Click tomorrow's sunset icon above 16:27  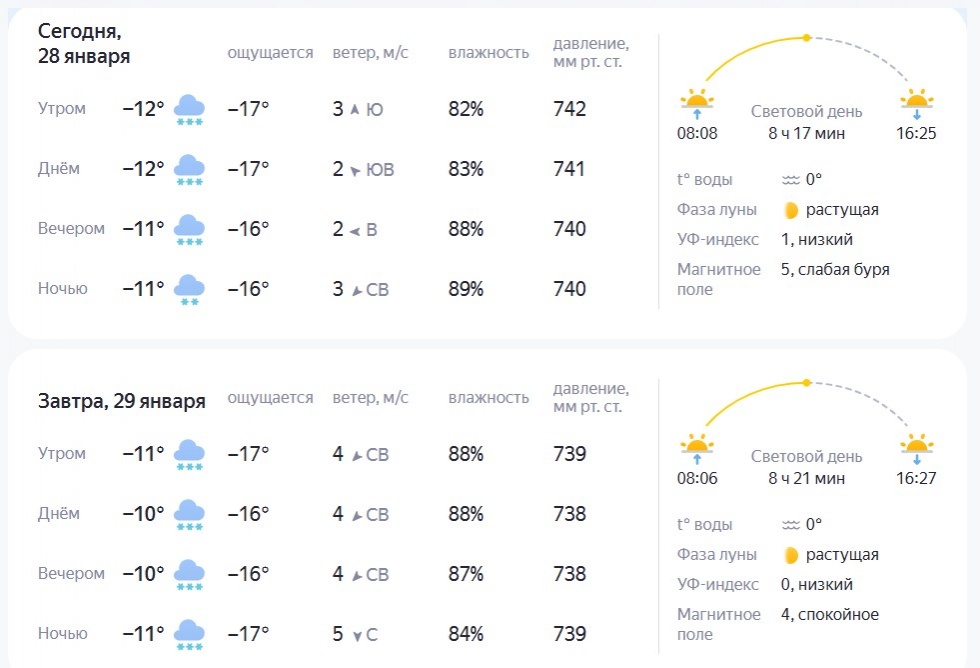pyautogui.click(x=916, y=448)
